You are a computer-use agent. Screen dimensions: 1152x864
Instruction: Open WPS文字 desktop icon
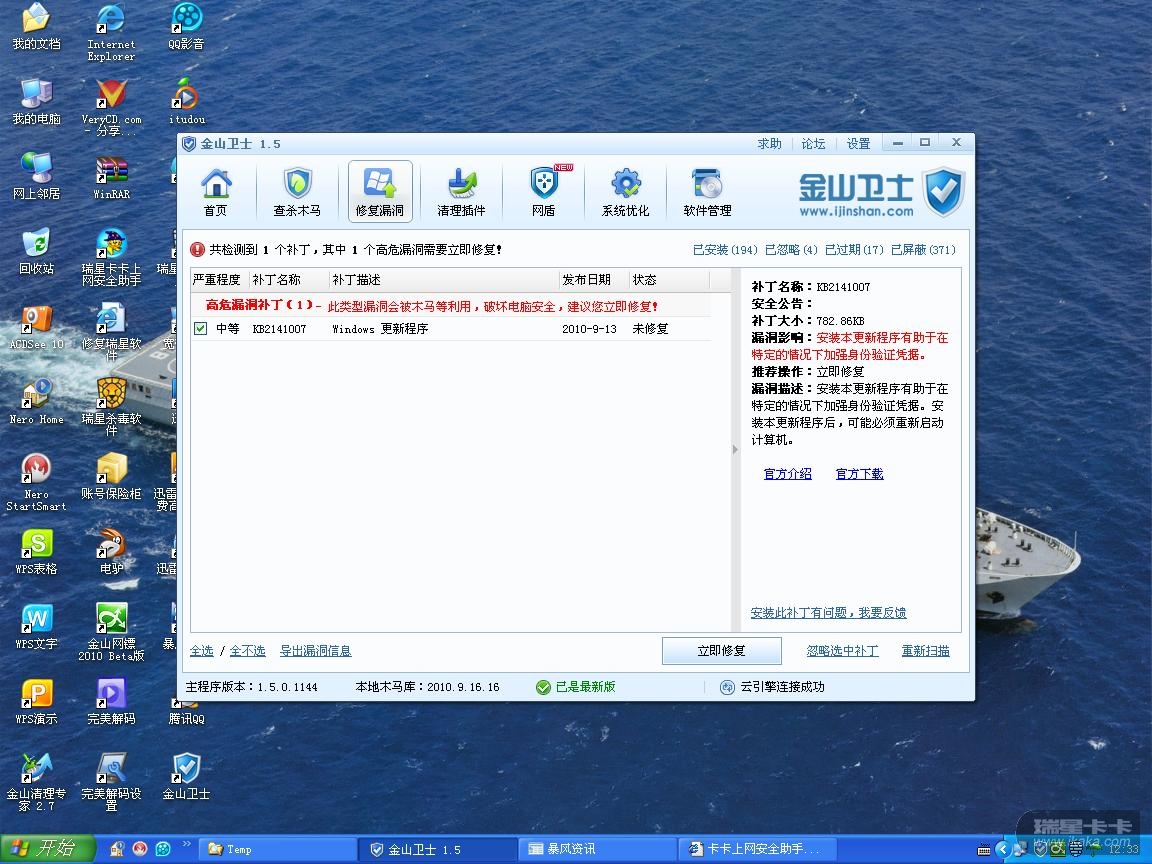[x=36, y=627]
